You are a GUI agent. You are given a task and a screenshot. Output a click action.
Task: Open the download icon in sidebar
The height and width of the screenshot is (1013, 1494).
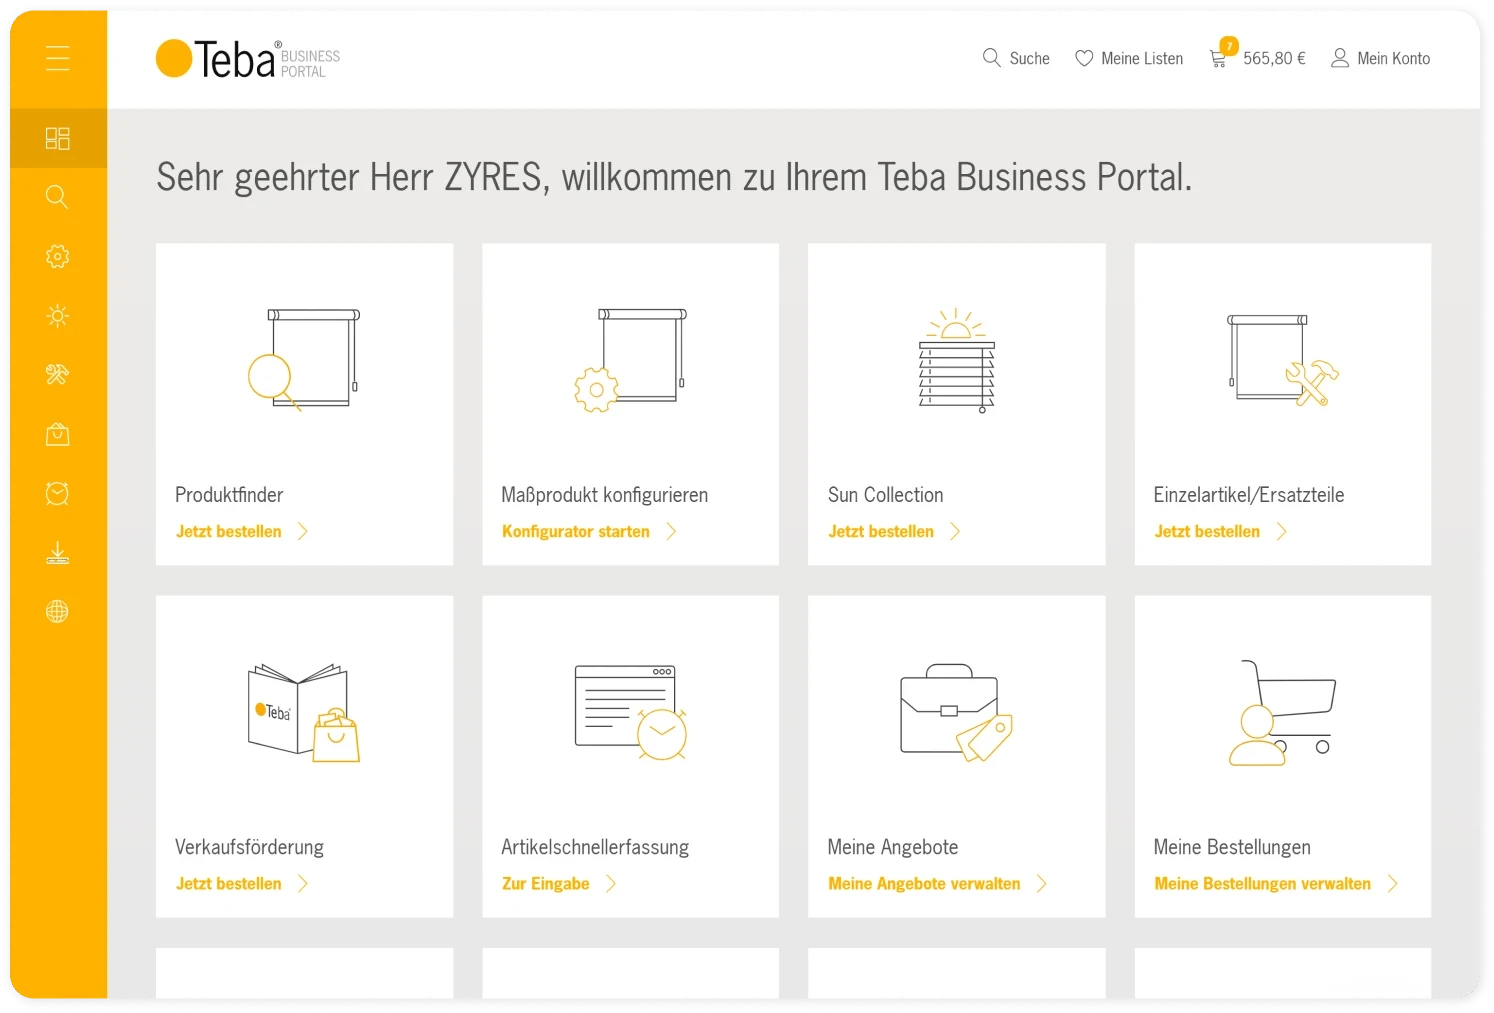click(58, 553)
